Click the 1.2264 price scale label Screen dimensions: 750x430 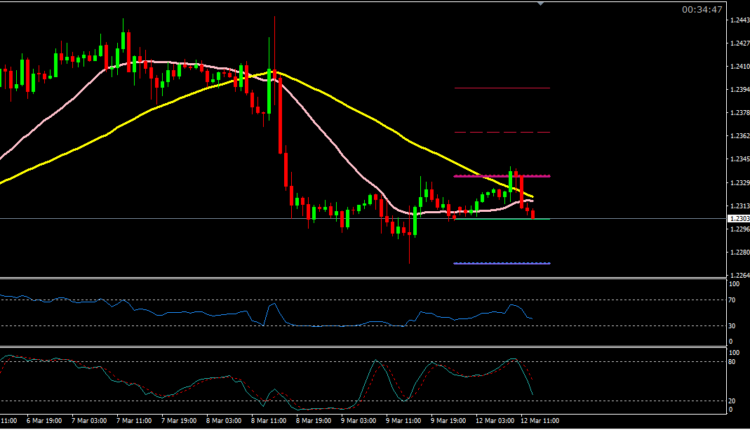click(739, 275)
